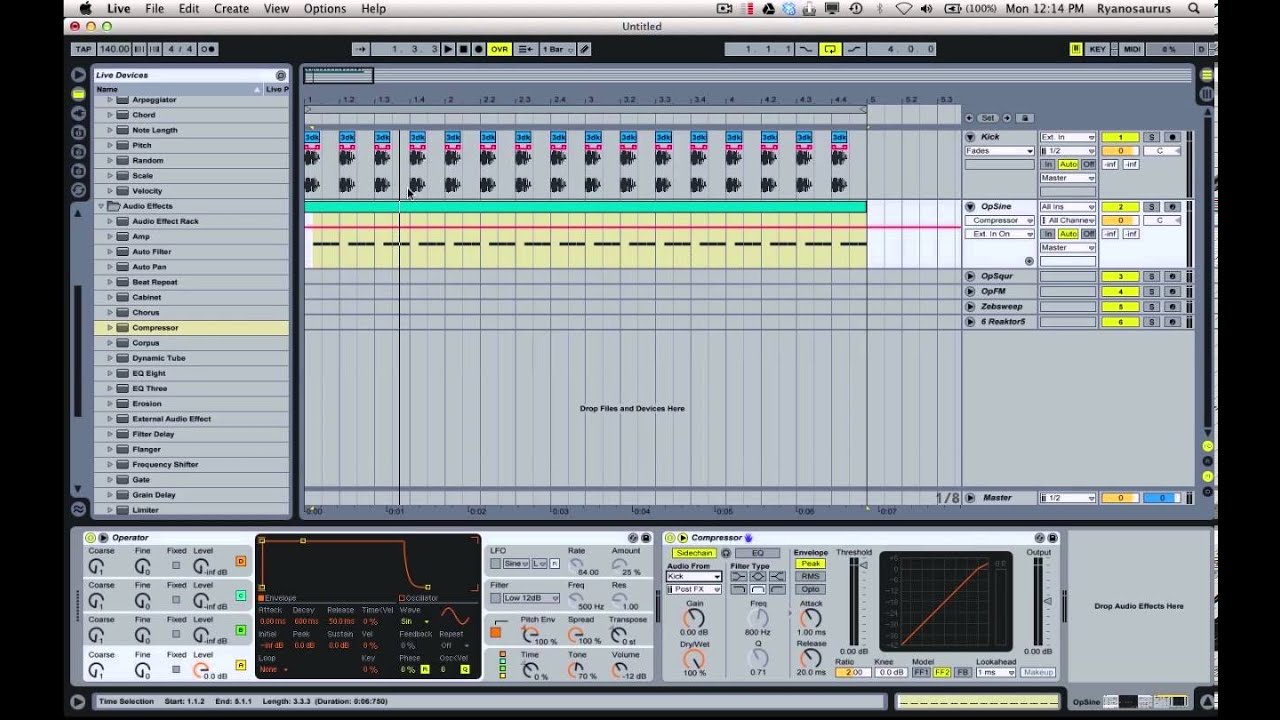Select the FF1 compressor model
Viewport: 1280px width, 720px height.
coord(921,673)
